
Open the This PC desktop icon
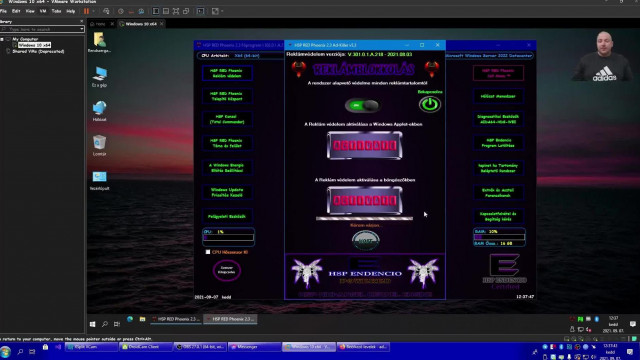coord(99,77)
